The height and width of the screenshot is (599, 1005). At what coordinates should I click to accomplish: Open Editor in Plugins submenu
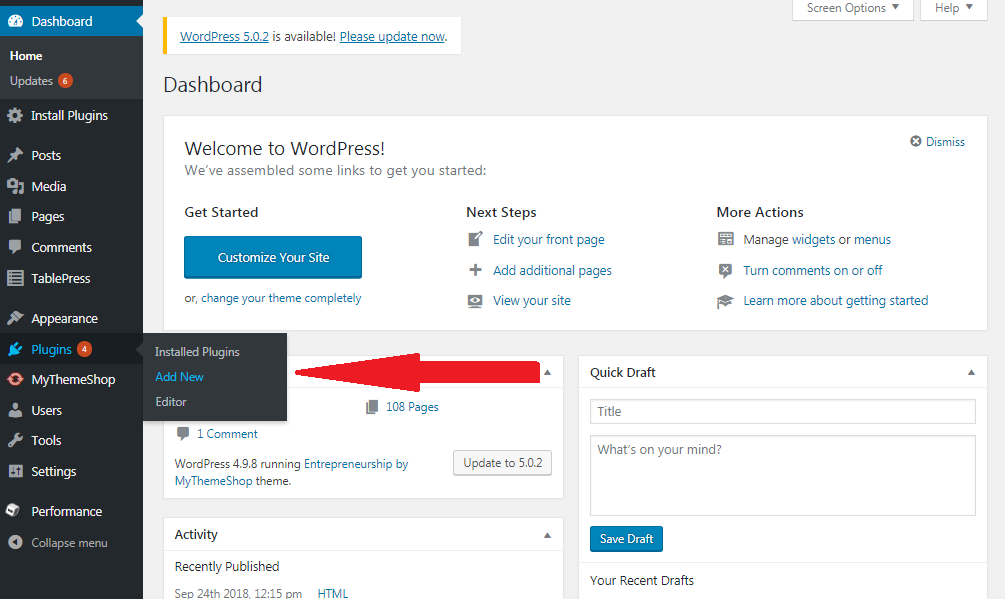coord(170,402)
